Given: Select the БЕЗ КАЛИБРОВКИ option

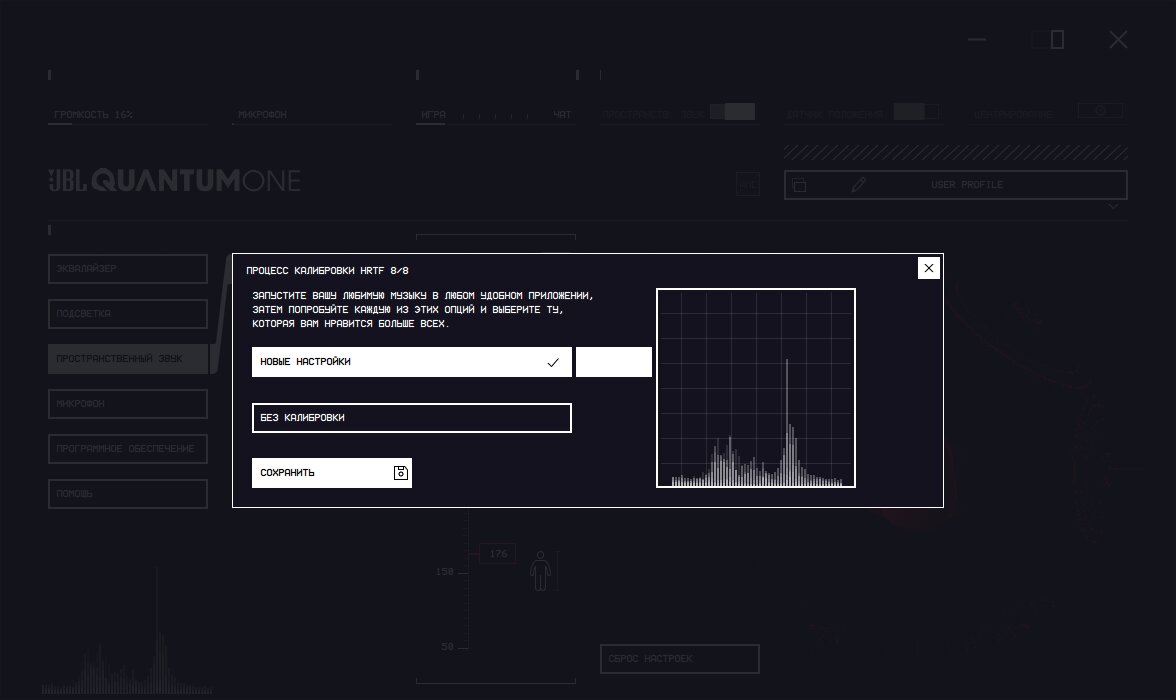Looking at the screenshot, I should tap(412, 418).
